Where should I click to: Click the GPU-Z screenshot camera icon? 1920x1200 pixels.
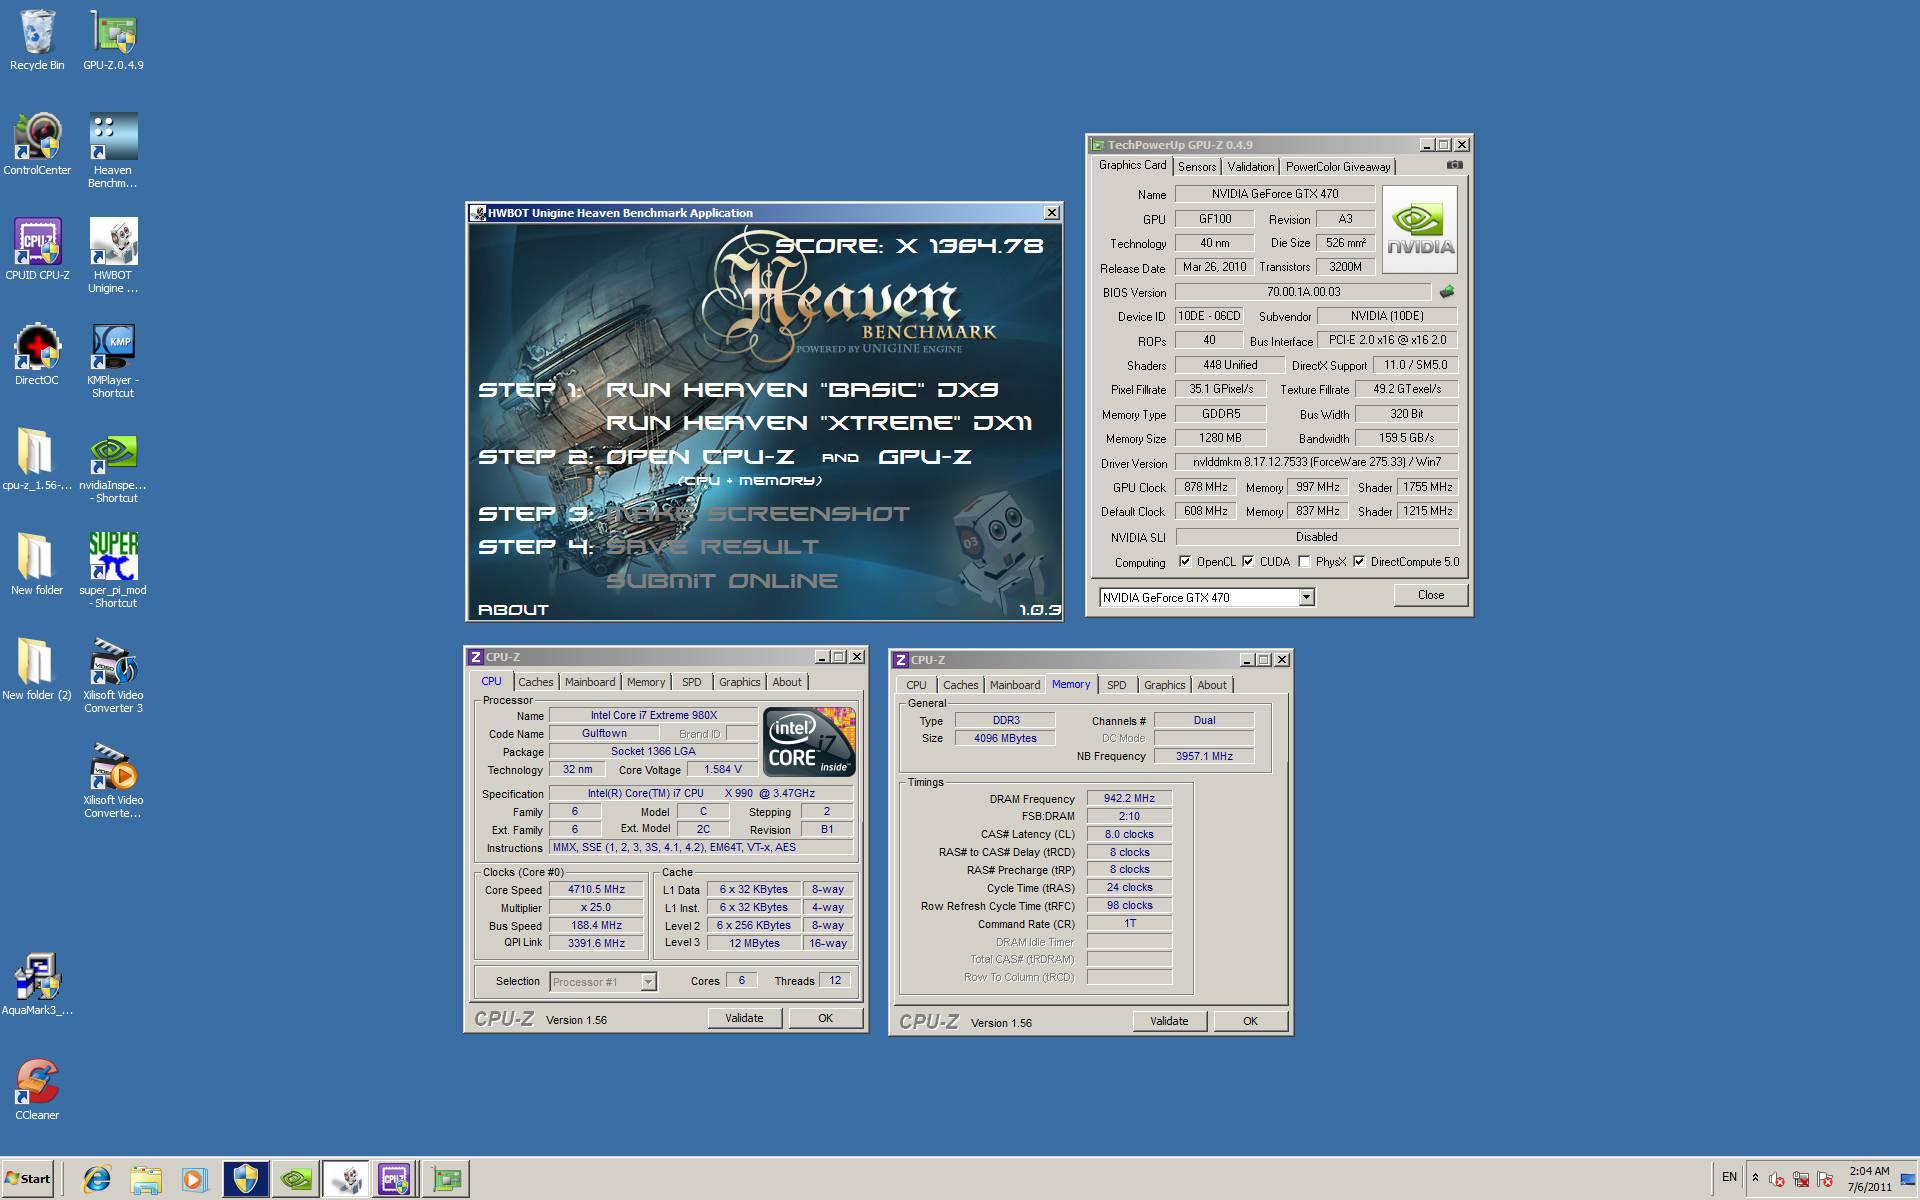1454,165
